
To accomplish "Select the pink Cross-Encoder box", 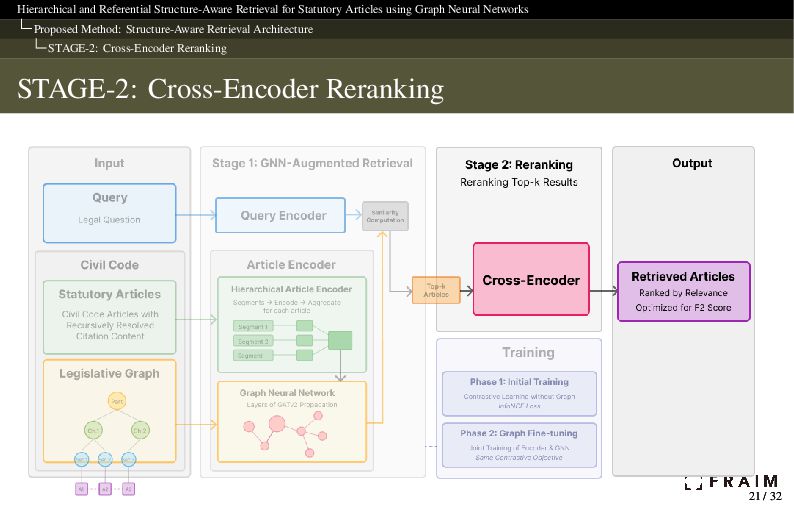I will pos(531,279).
